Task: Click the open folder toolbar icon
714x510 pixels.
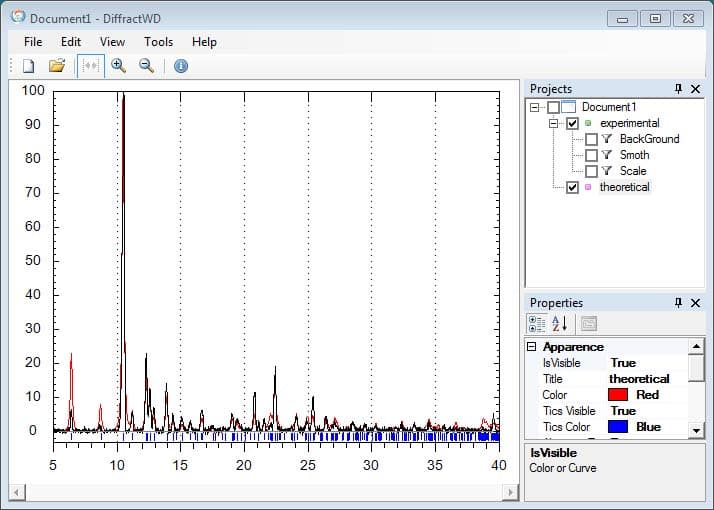Action: [57, 66]
